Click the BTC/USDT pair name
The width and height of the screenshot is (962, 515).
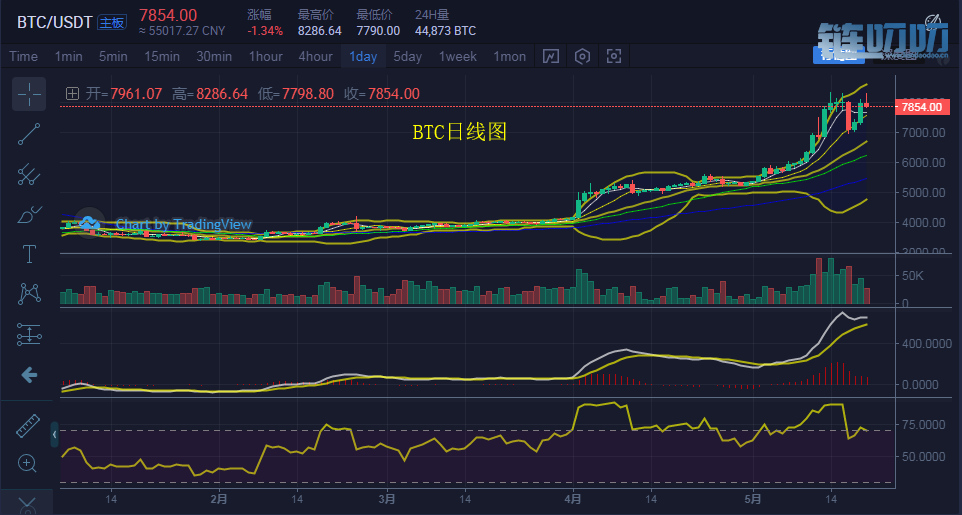point(55,23)
